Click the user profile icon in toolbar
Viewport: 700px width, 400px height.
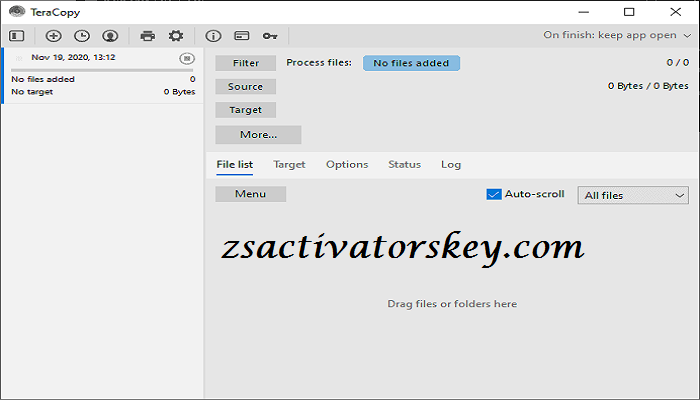click(110, 36)
